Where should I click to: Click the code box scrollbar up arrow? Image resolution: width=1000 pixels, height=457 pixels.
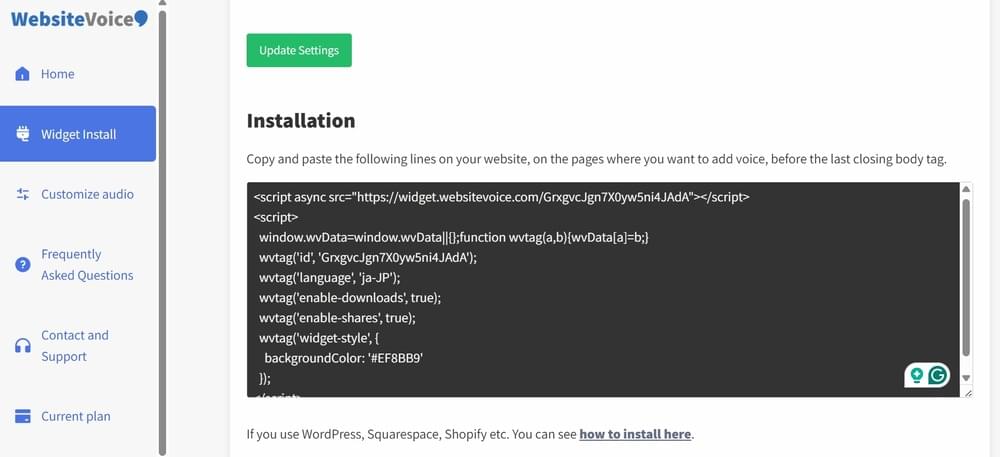[x=966, y=189]
